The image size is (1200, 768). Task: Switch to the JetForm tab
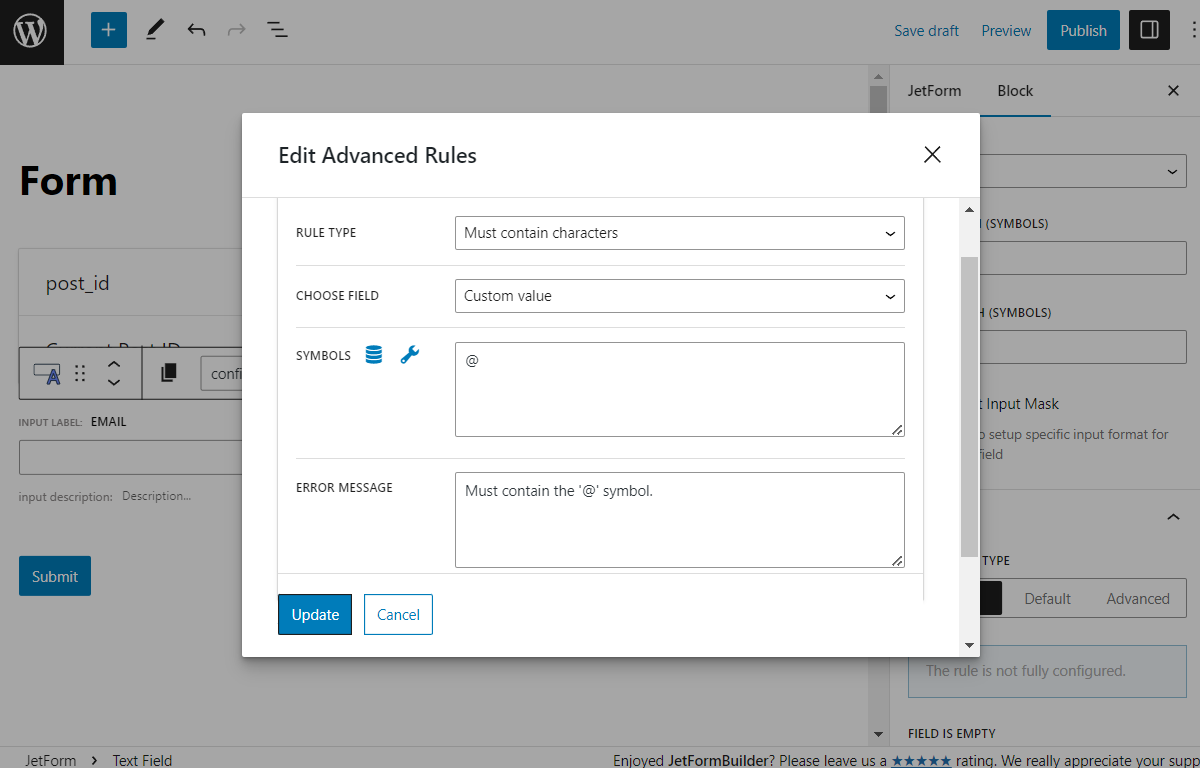934,91
